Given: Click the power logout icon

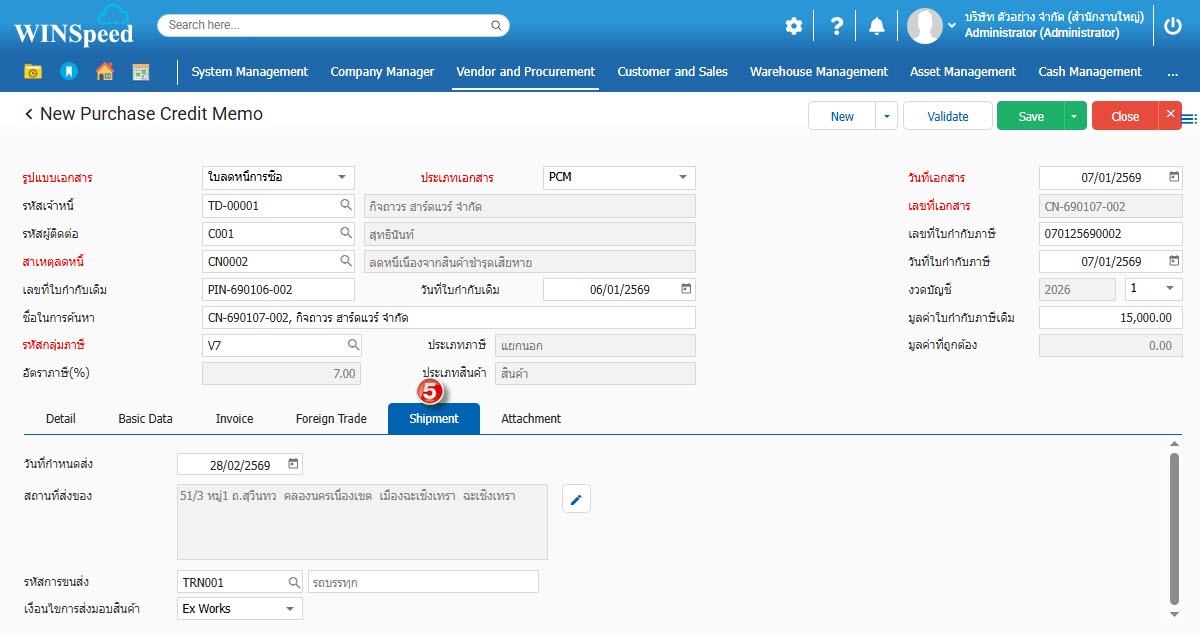Looking at the screenshot, I should pos(1173,26).
